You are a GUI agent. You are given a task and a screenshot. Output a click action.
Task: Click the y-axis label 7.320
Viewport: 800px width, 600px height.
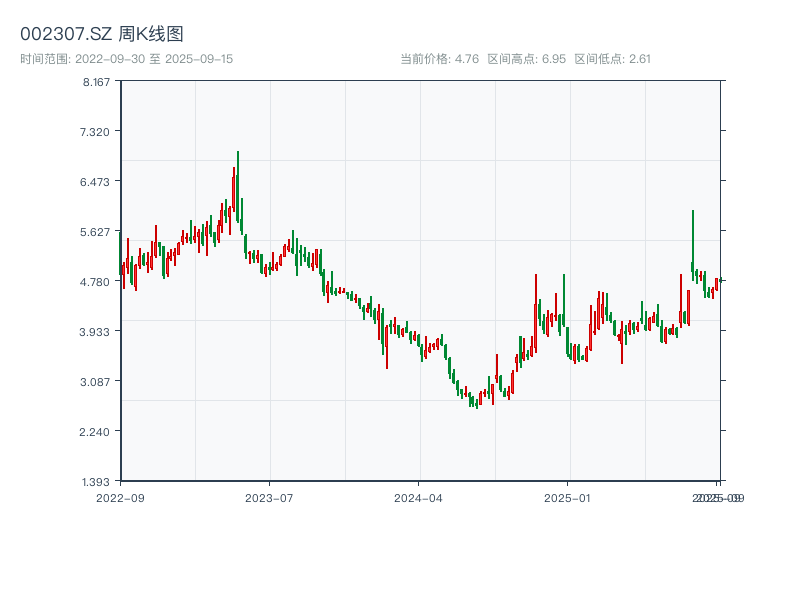94,132
